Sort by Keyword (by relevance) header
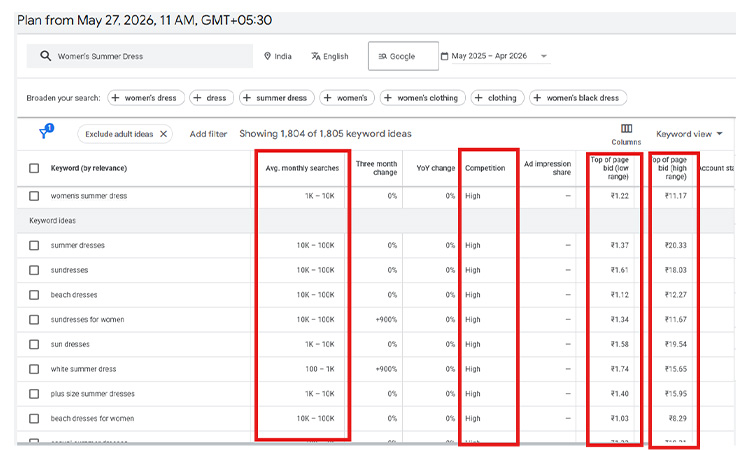 tap(88, 168)
